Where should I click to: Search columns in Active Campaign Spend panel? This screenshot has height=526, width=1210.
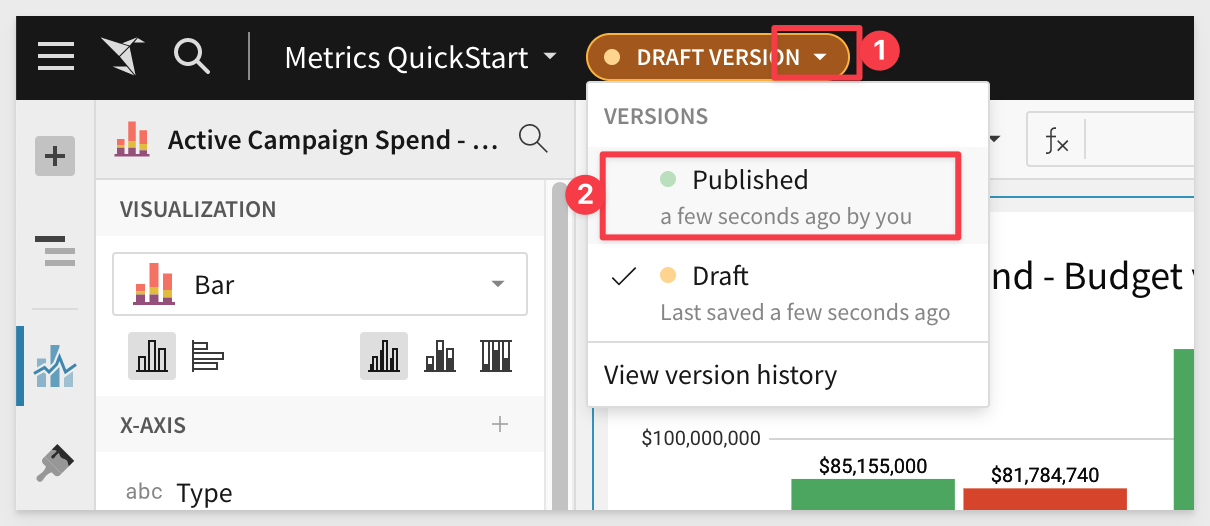[534, 139]
